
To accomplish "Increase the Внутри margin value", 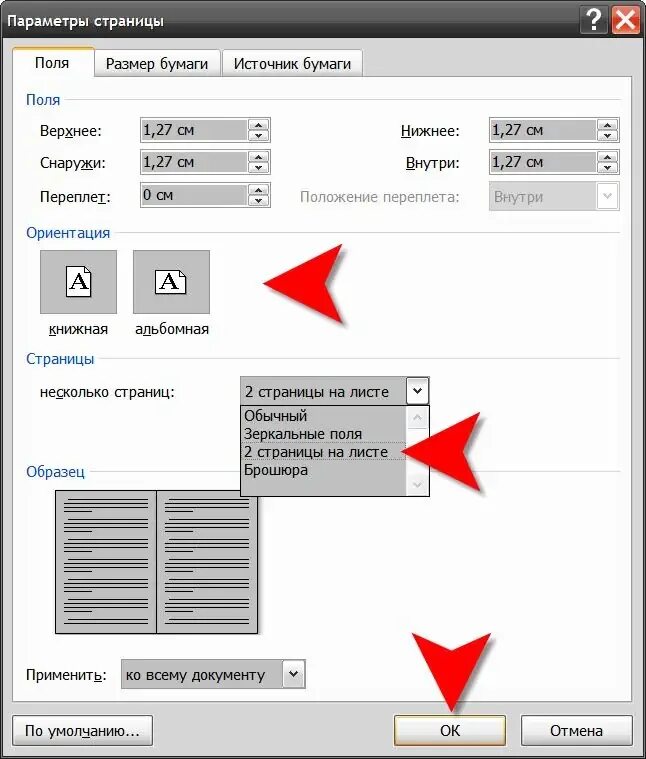I will click(x=607, y=157).
